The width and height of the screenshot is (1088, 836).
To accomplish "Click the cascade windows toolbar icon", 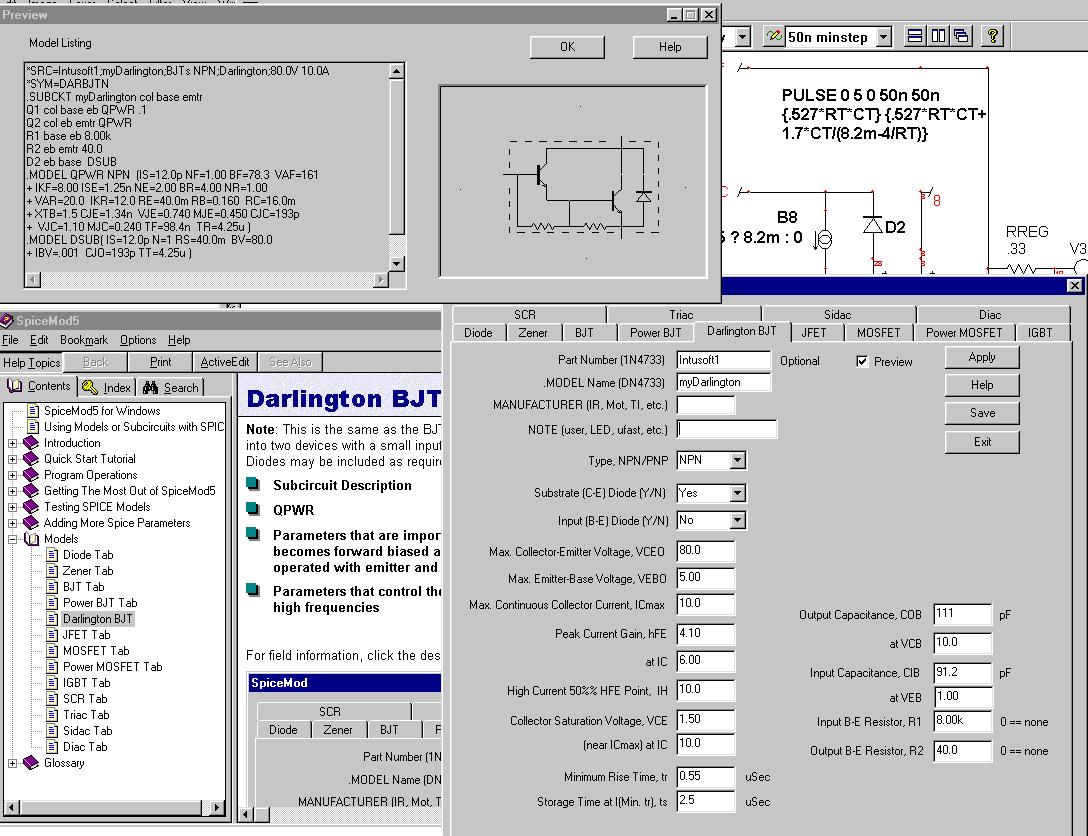I will pyautogui.click(x=961, y=37).
